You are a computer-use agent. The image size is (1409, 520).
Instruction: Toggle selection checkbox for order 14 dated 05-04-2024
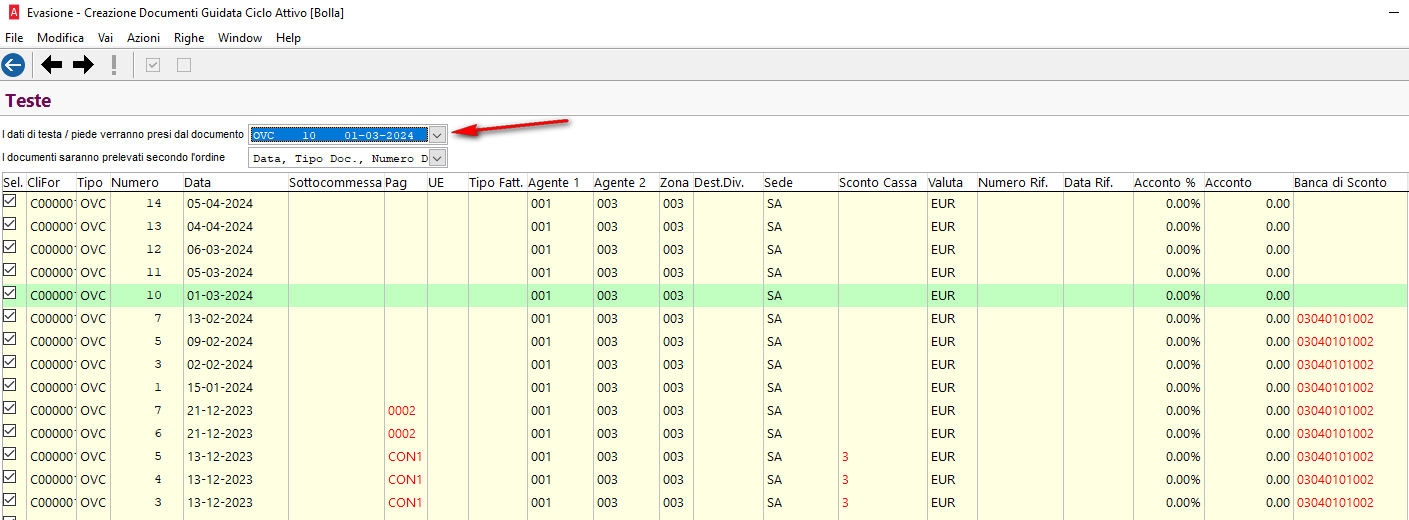[10, 201]
